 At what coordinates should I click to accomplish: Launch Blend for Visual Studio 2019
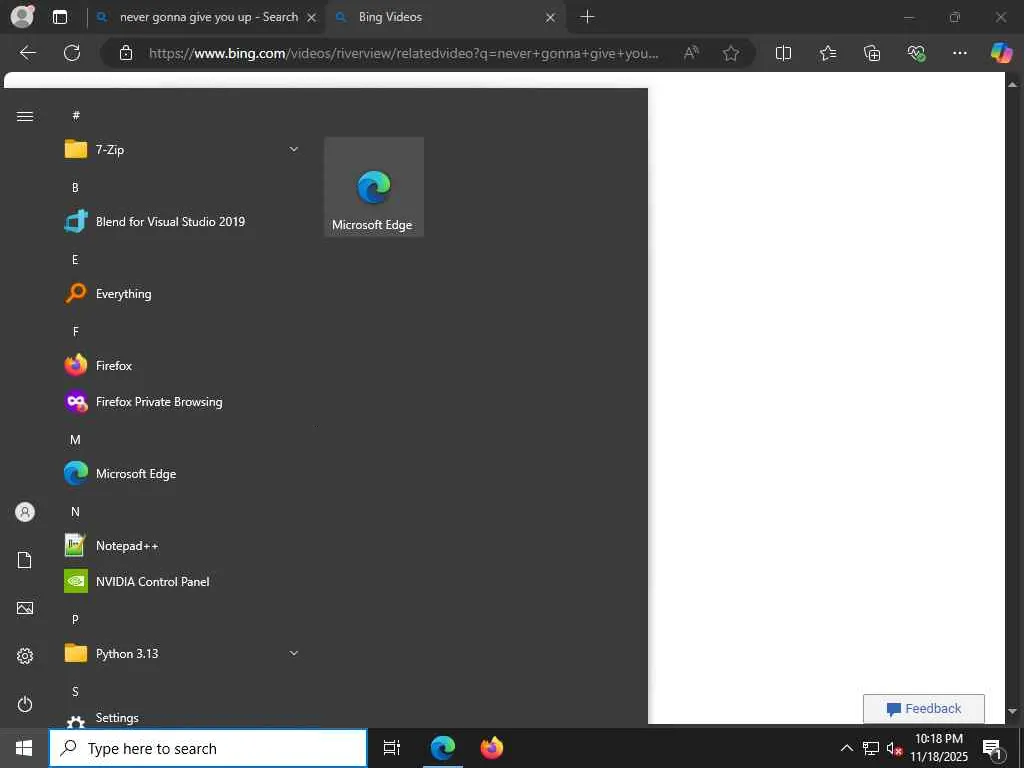(182, 221)
